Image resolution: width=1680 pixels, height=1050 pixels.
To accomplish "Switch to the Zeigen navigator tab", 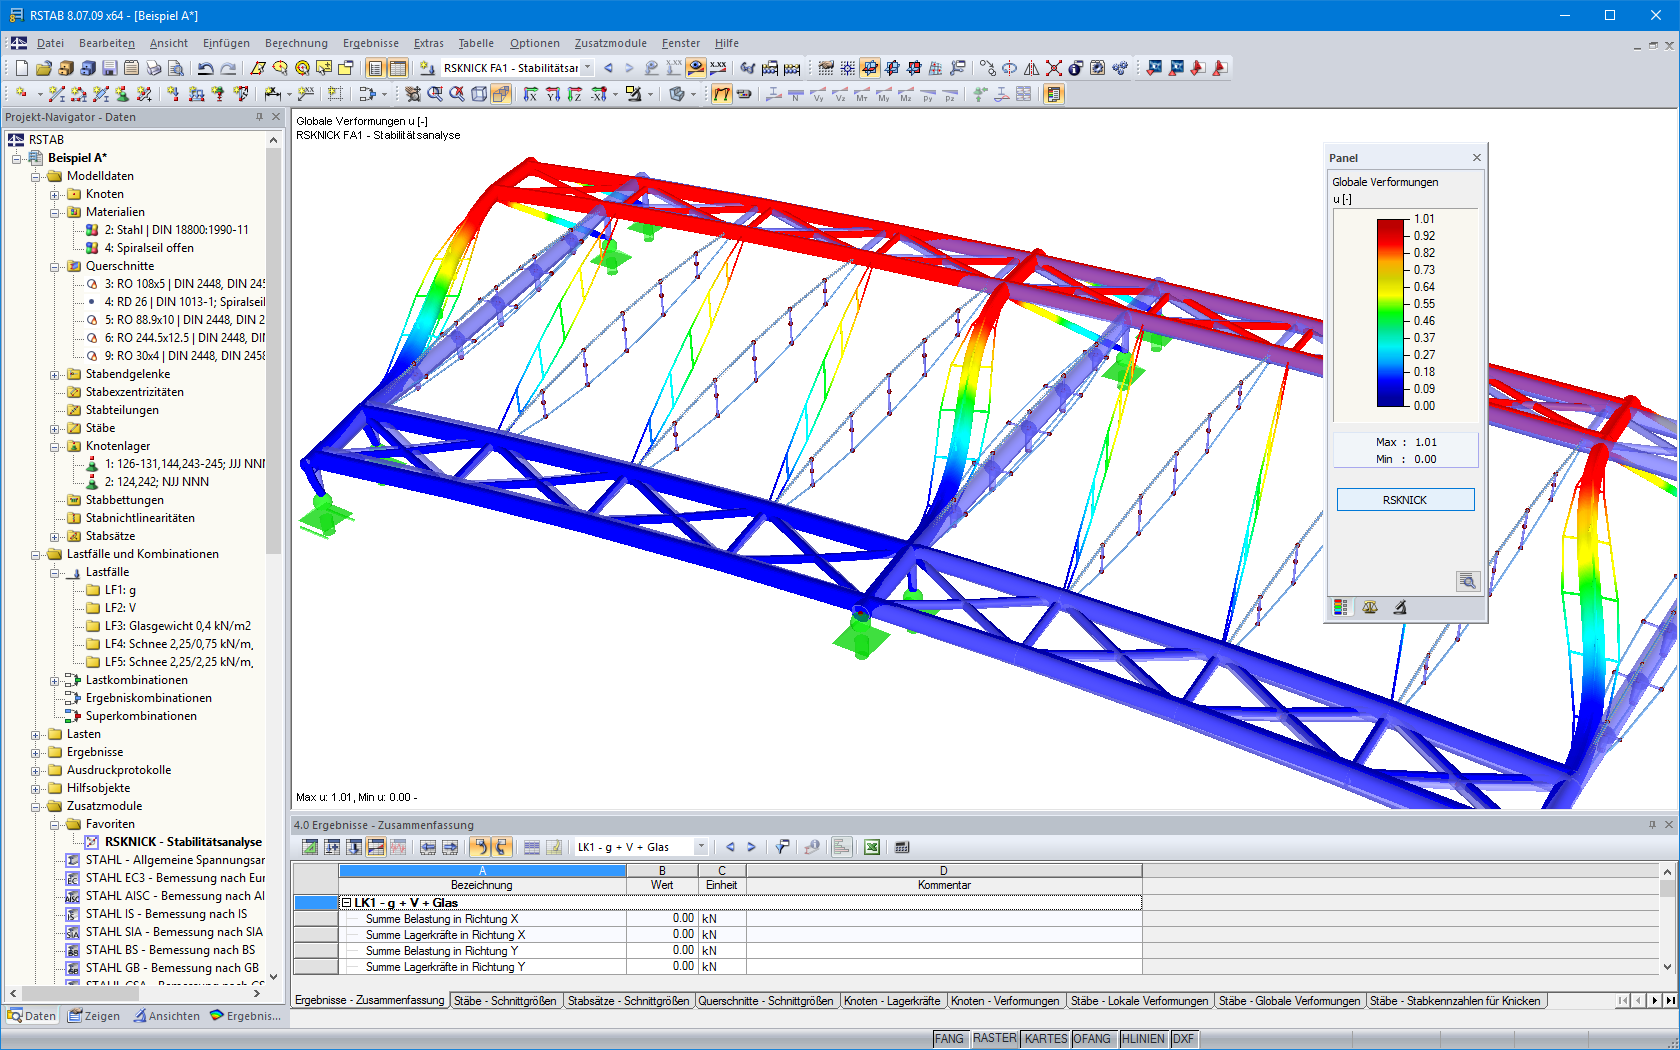I will point(94,1016).
